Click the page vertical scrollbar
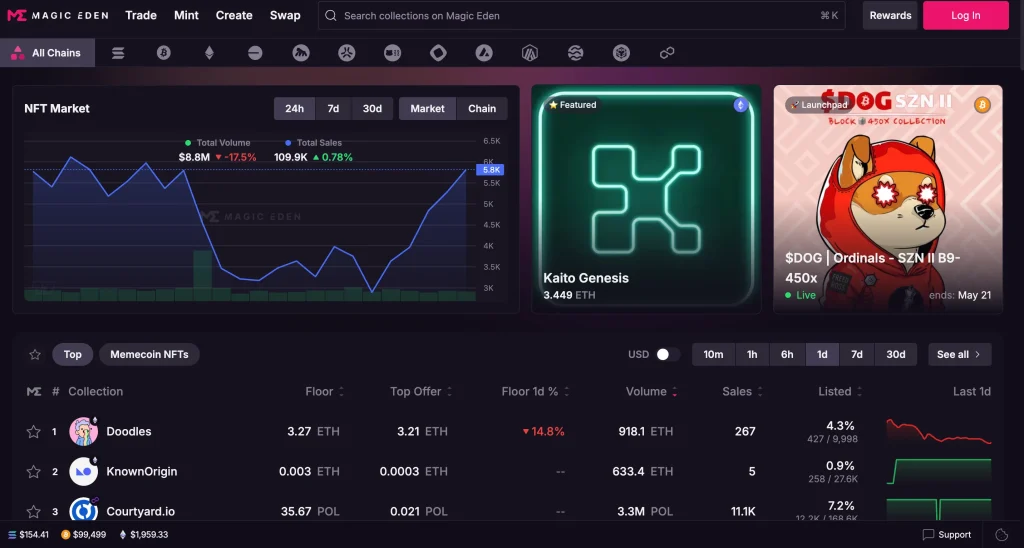Image resolution: width=1024 pixels, height=548 pixels. (x=1021, y=33)
